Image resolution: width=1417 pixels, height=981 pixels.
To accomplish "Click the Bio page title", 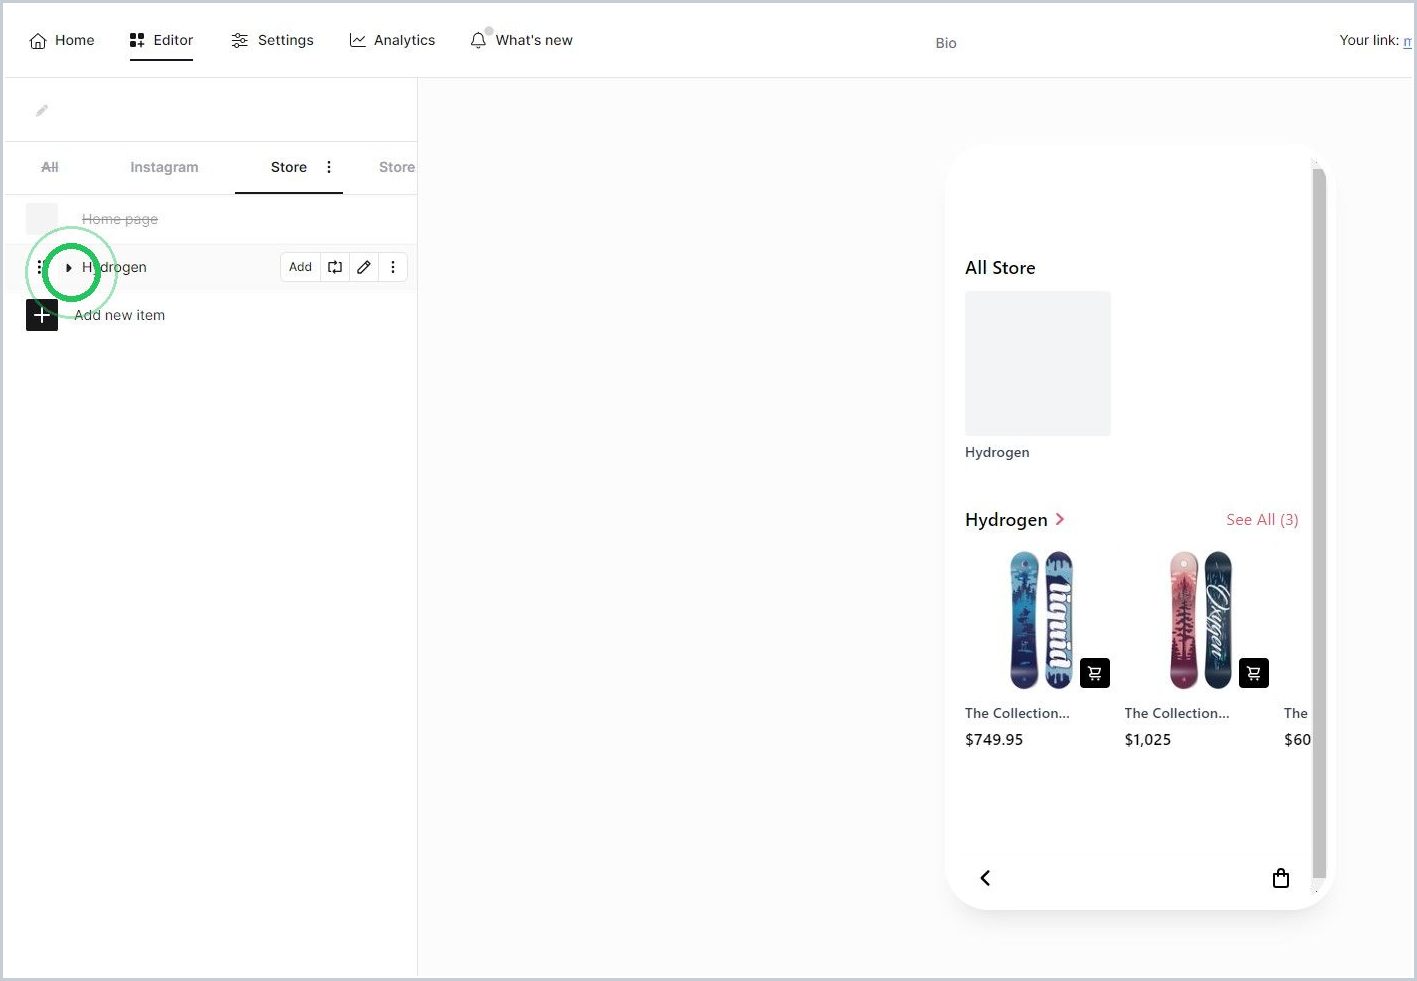I will (946, 43).
